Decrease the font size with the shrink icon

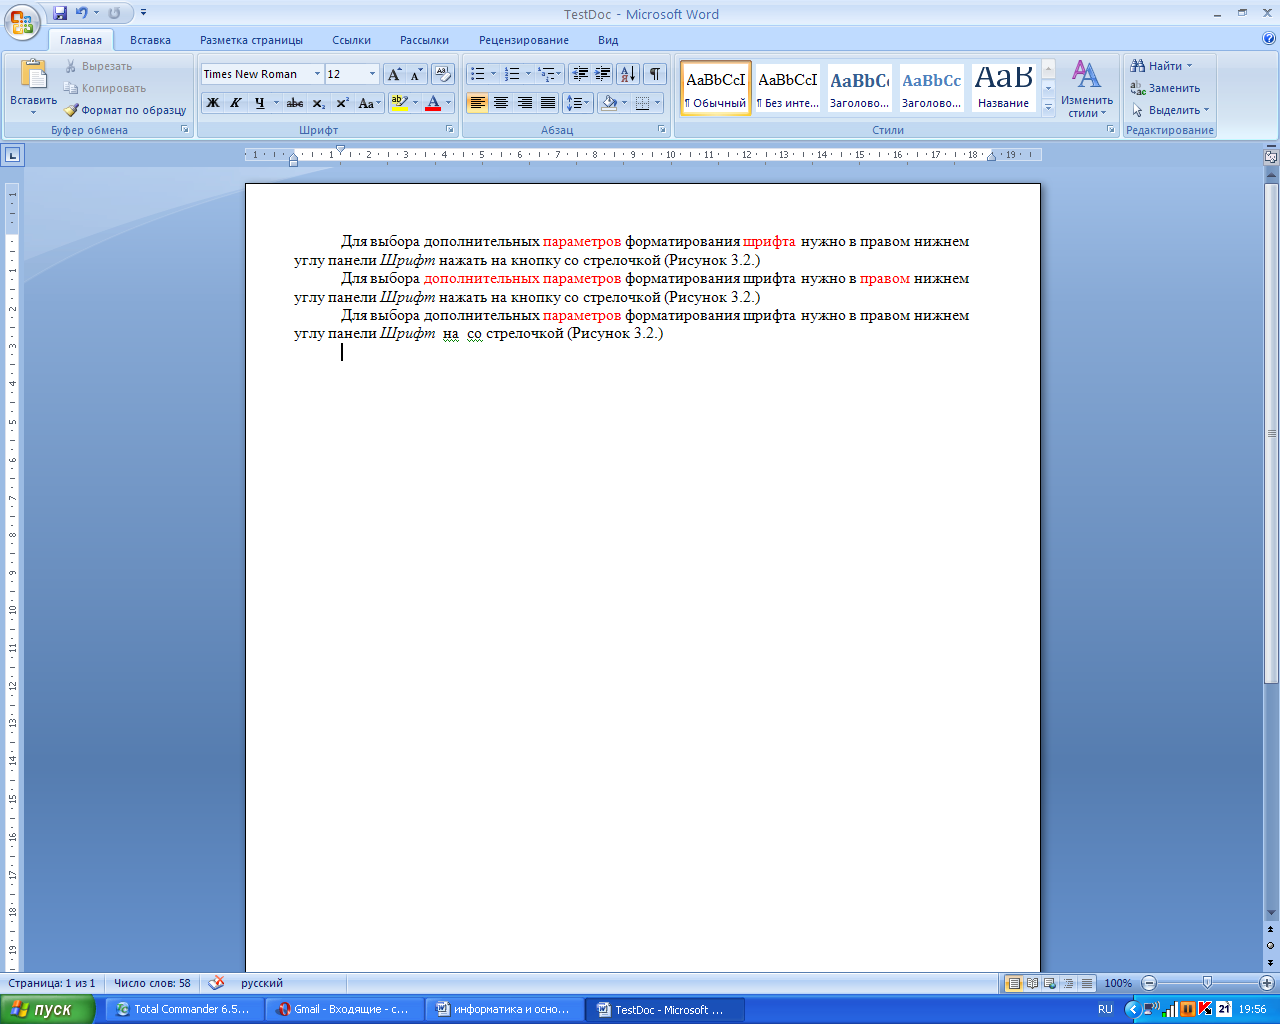(416, 74)
